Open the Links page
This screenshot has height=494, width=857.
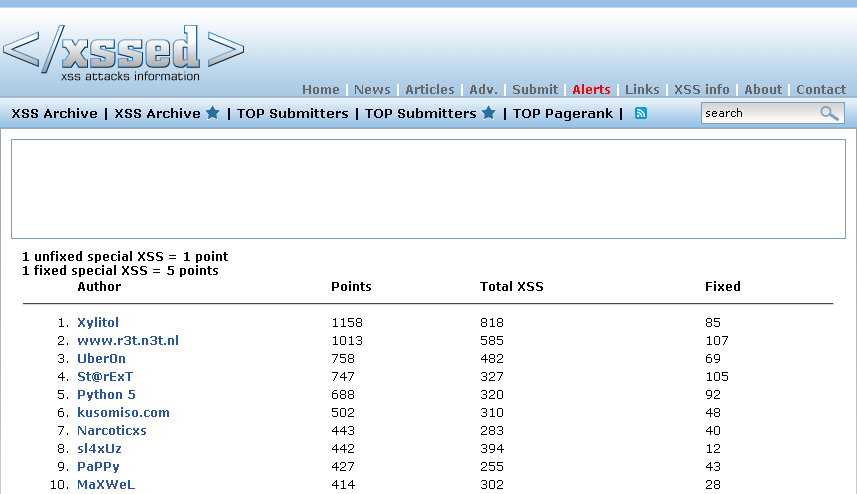coord(642,90)
